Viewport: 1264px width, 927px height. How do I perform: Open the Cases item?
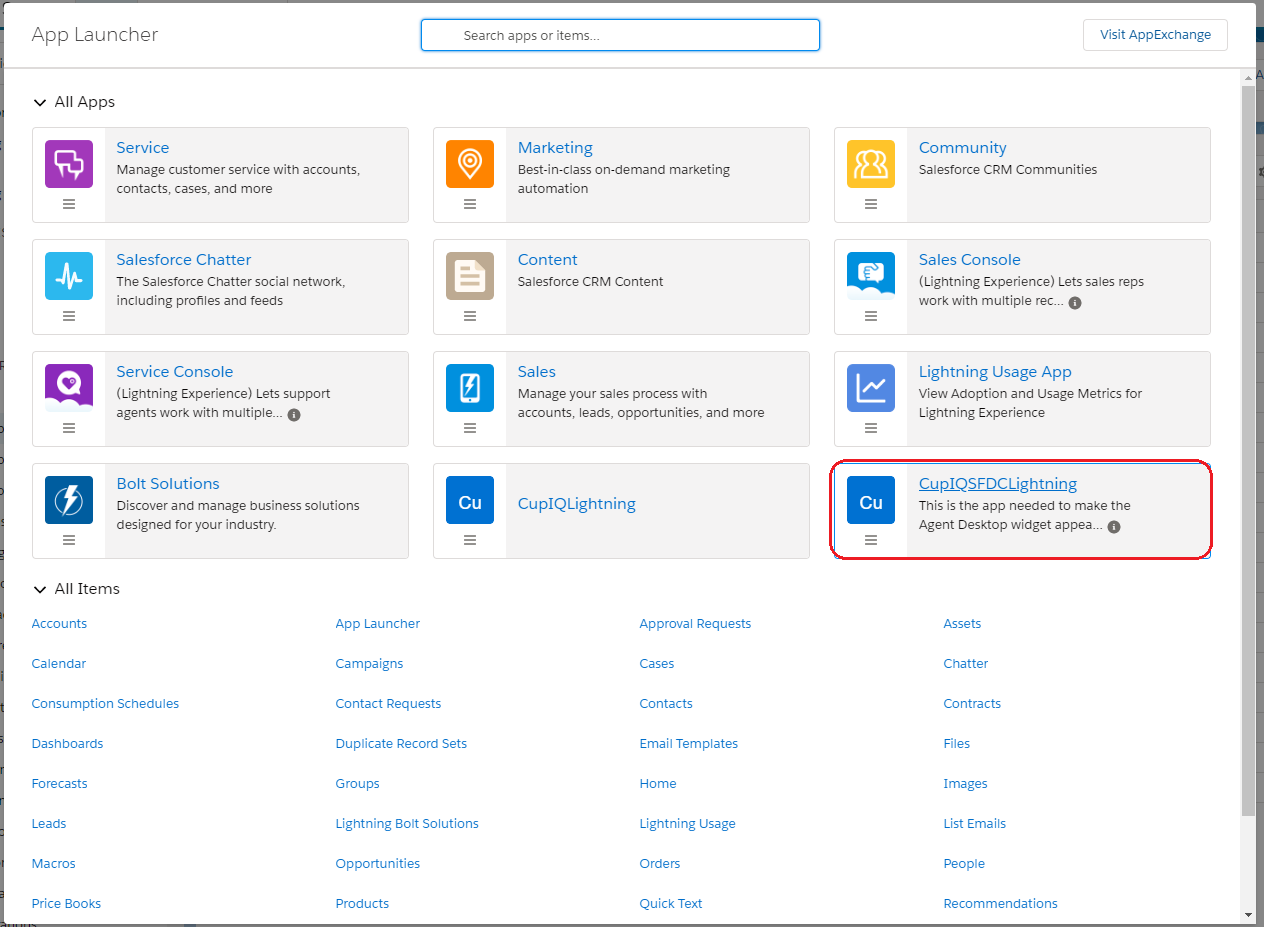point(657,663)
